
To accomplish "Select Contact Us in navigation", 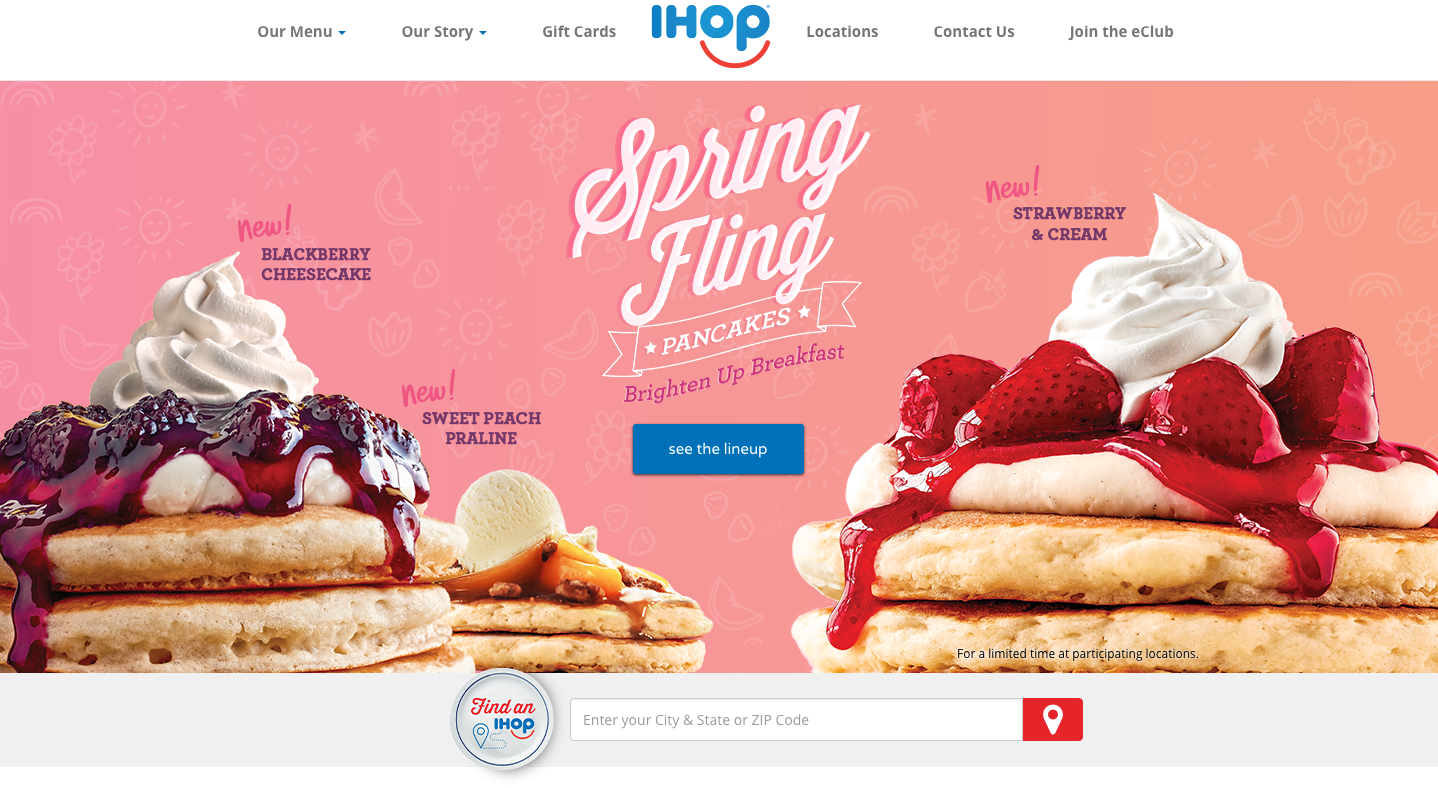I will click(974, 32).
